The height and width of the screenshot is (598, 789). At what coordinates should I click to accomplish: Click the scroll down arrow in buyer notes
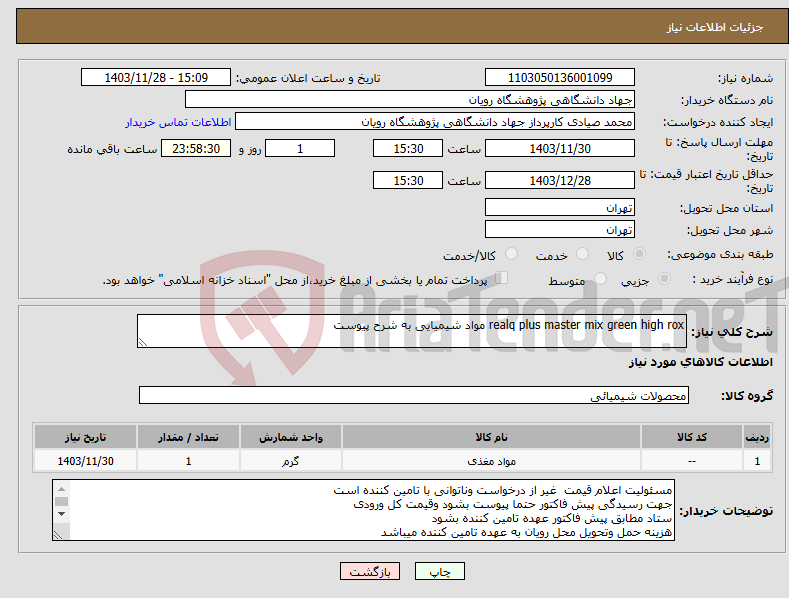click(61, 514)
